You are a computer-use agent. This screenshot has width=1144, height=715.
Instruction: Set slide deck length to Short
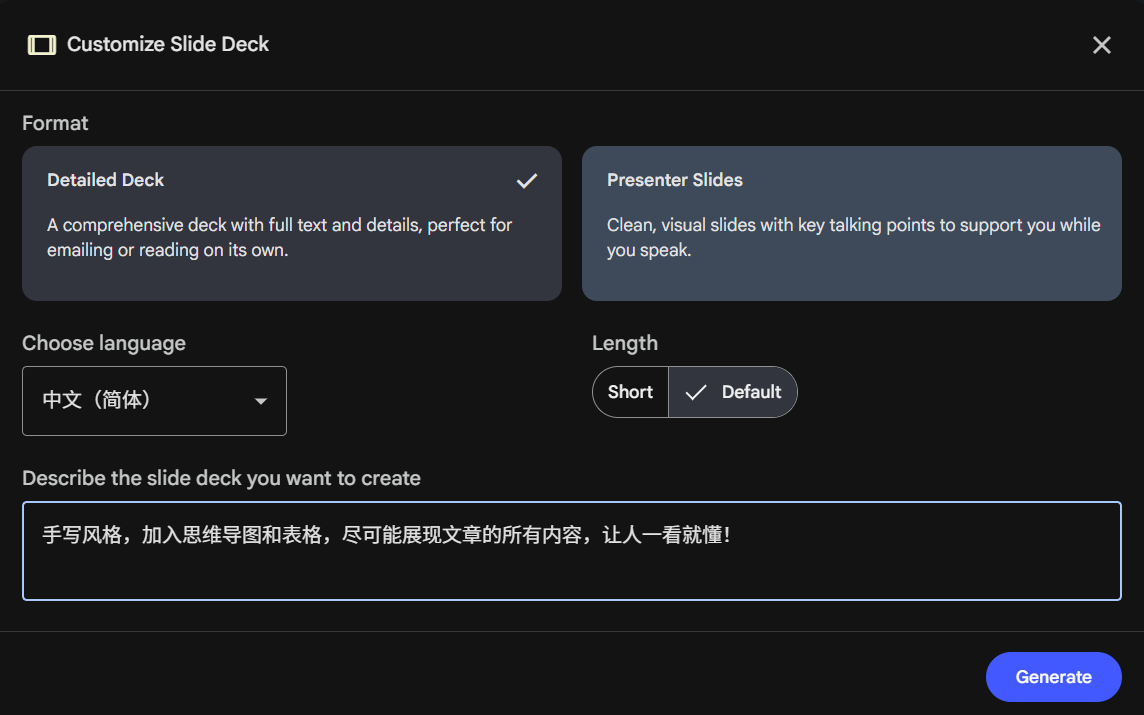pos(630,392)
